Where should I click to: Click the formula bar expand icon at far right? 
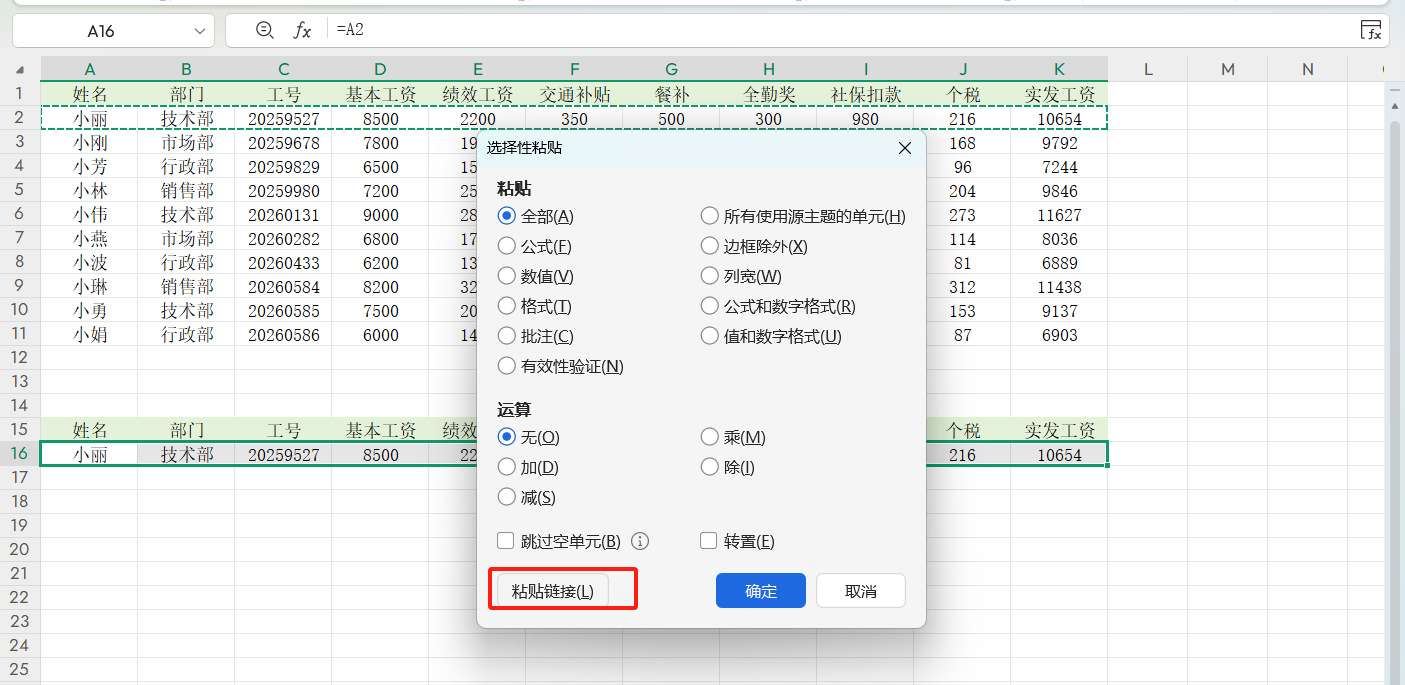pos(1371,31)
